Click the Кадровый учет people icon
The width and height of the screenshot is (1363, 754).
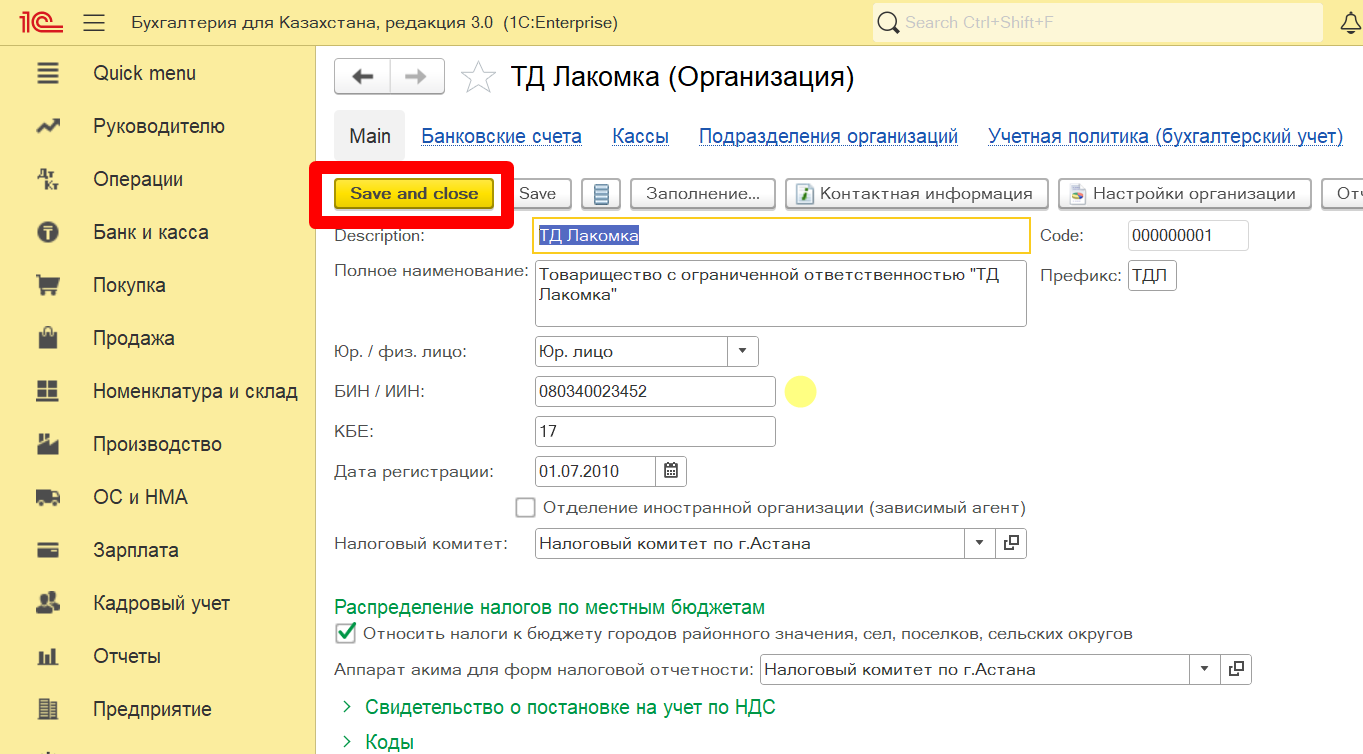pos(47,603)
